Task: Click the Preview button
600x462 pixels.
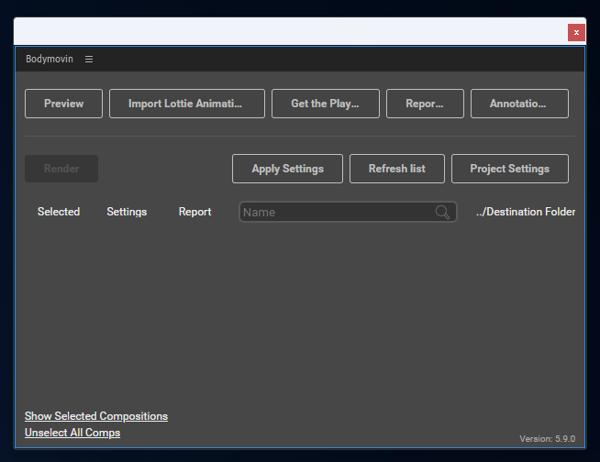Action: click(64, 103)
